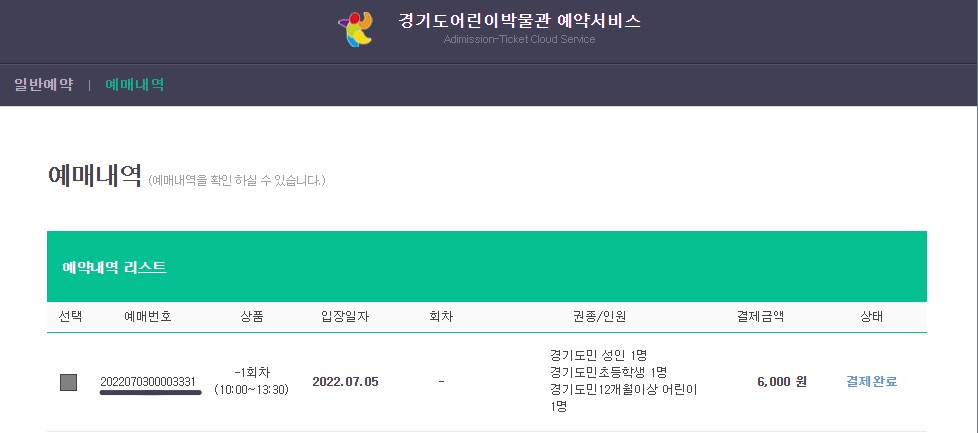Tick the checkbox for reservation 2022070300003331
Screen dimensions: 978x433
click(69, 382)
